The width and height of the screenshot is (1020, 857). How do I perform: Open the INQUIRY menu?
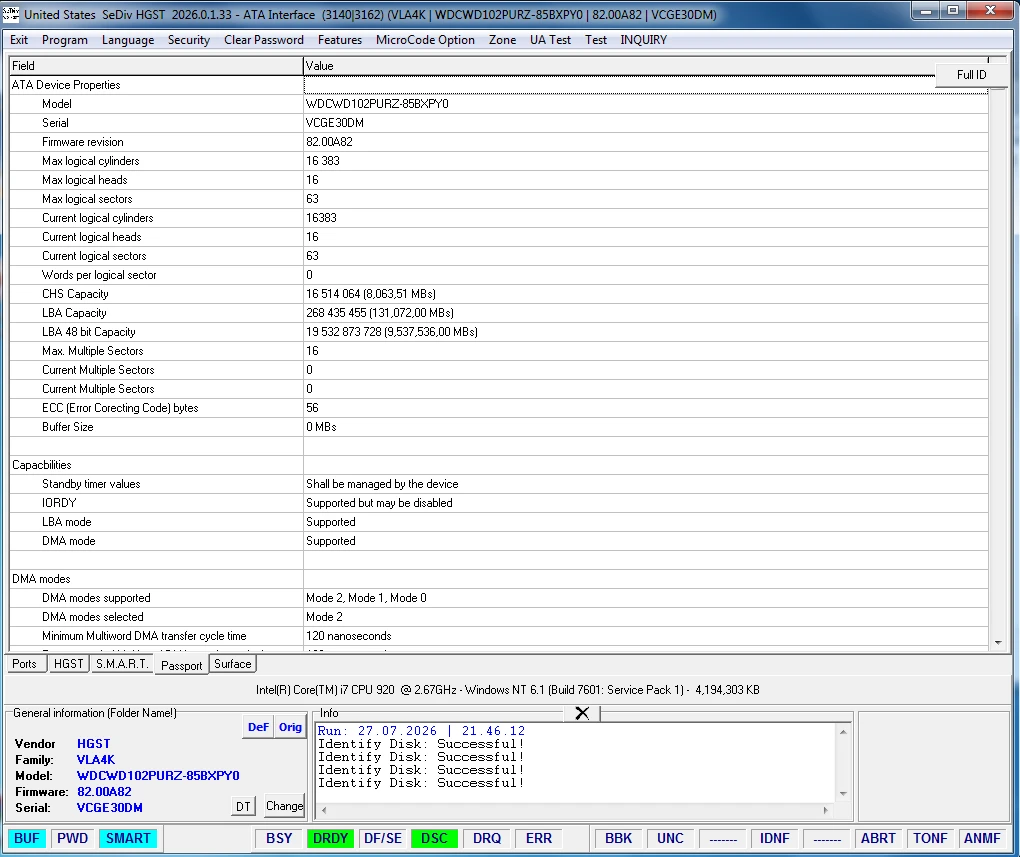pyautogui.click(x=643, y=40)
